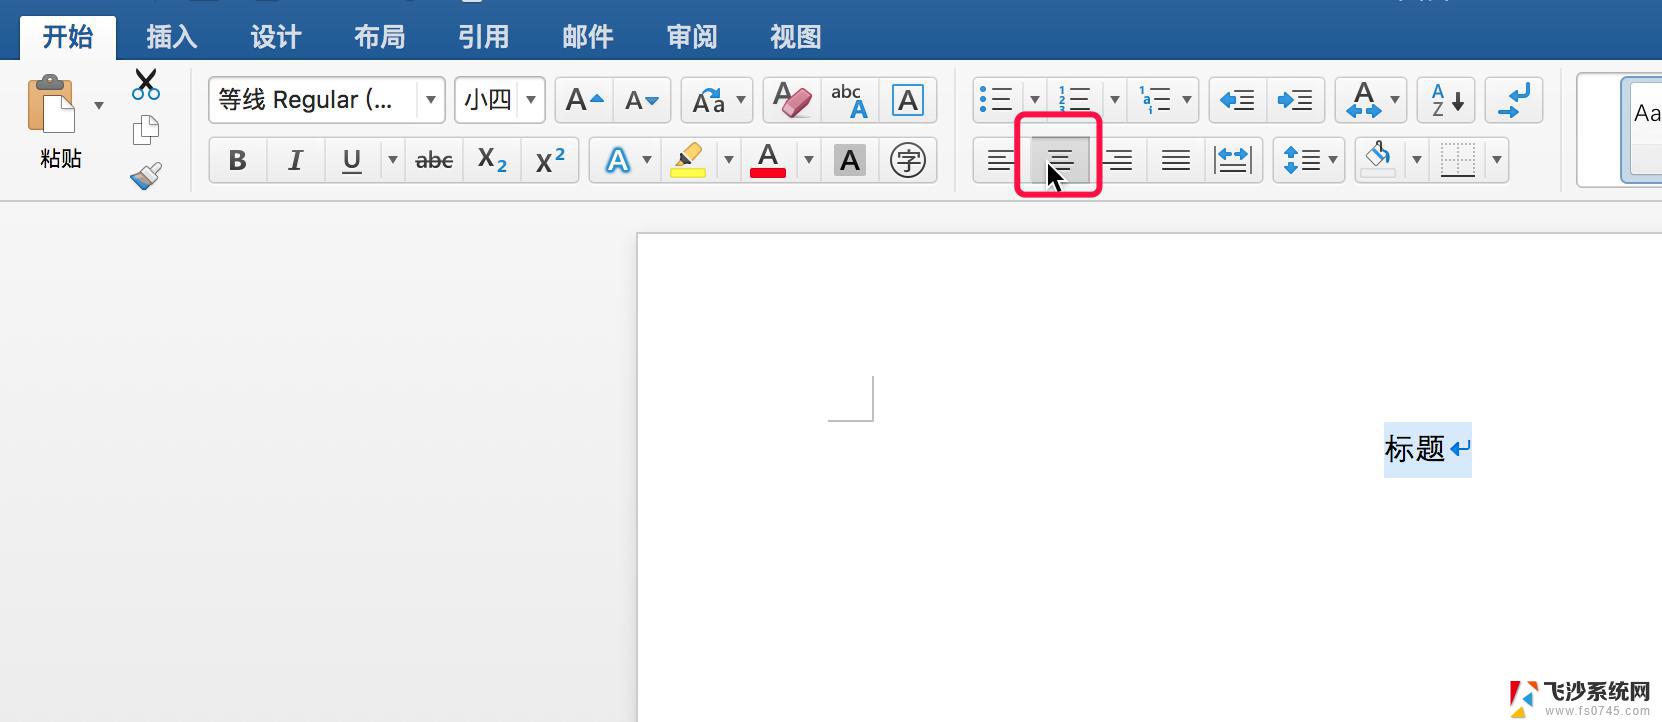Toggle underline formatting
This screenshot has height=722, width=1662.
(x=351, y=160)
